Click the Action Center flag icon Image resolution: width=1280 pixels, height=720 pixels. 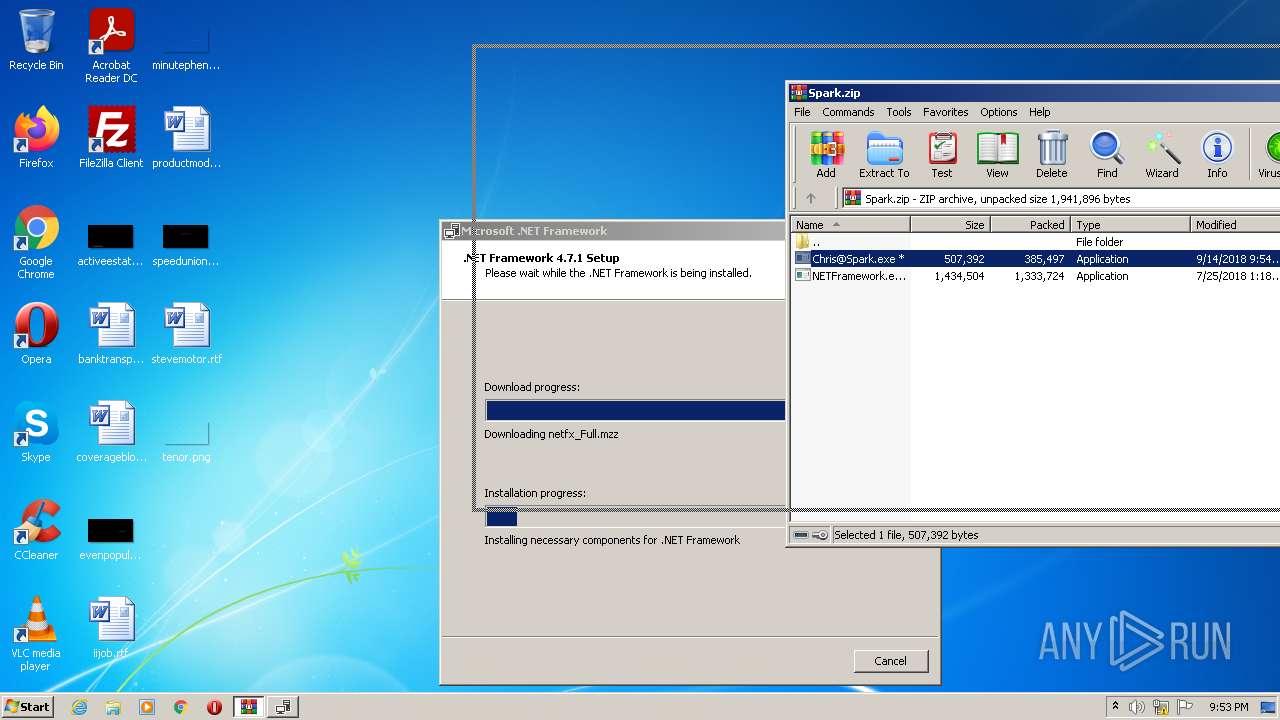[x=1185, y=707]
